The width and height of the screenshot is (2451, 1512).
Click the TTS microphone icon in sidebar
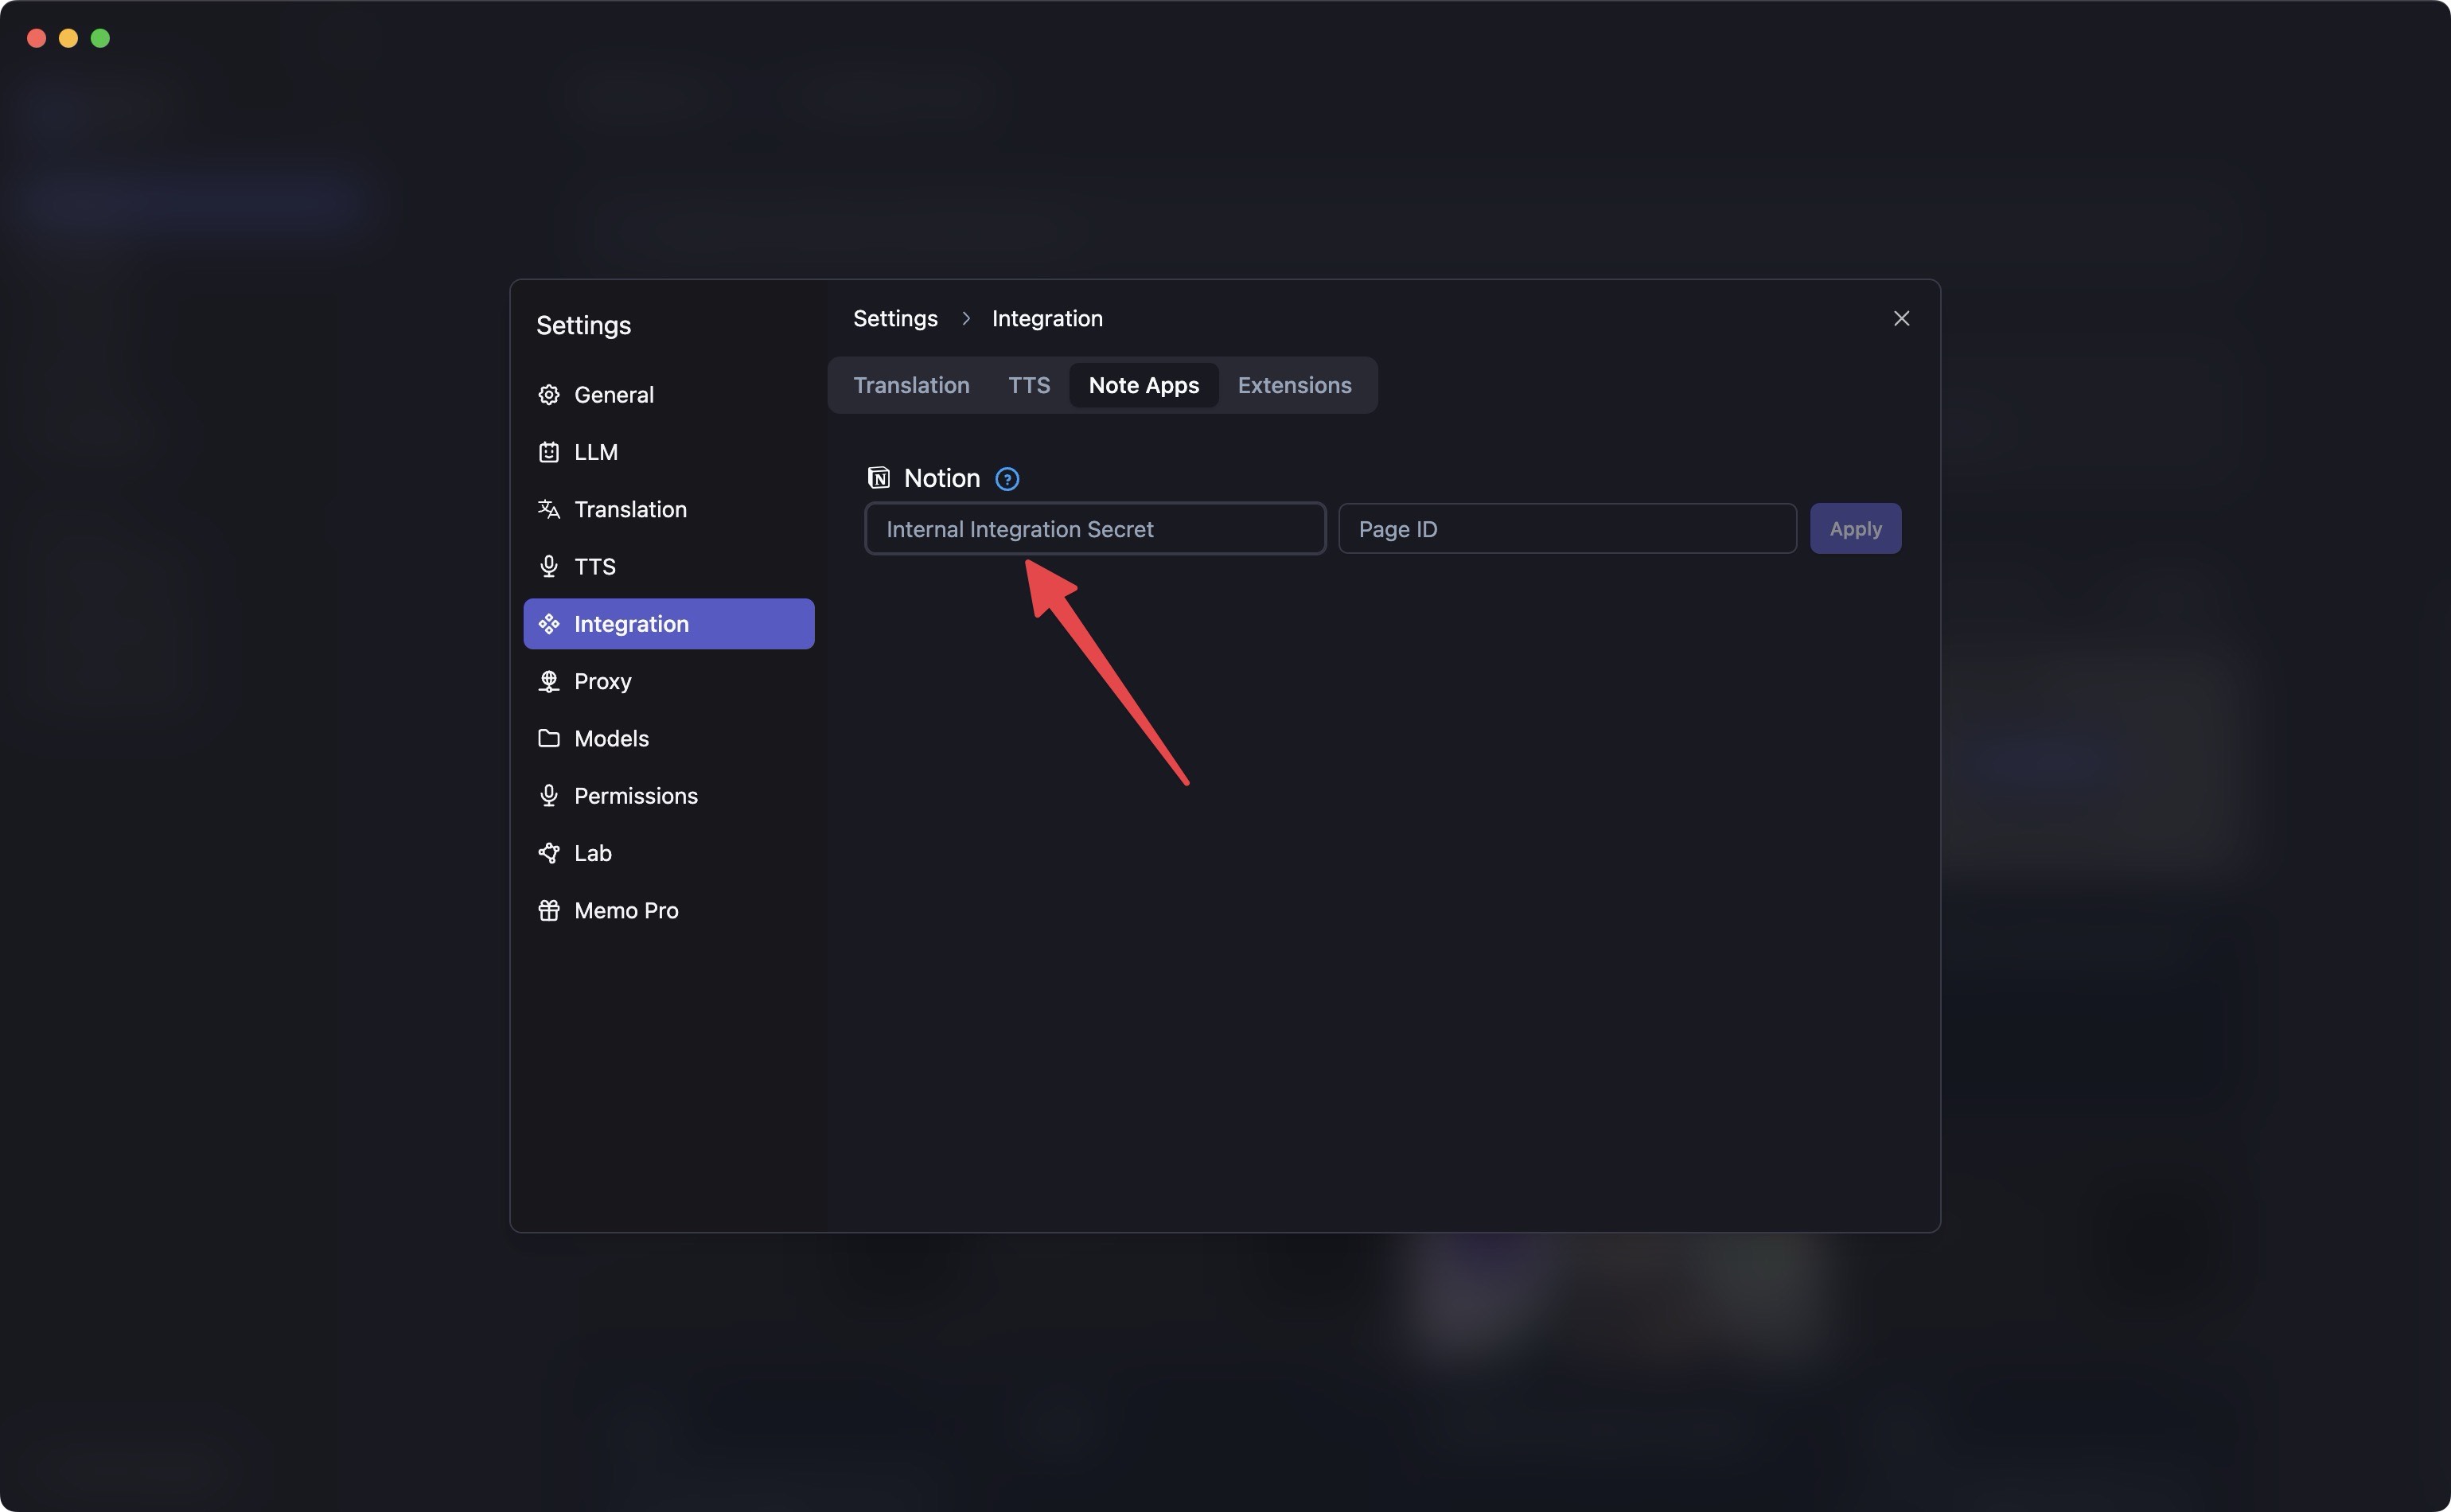pyautogui.click(x=548, y=567)
